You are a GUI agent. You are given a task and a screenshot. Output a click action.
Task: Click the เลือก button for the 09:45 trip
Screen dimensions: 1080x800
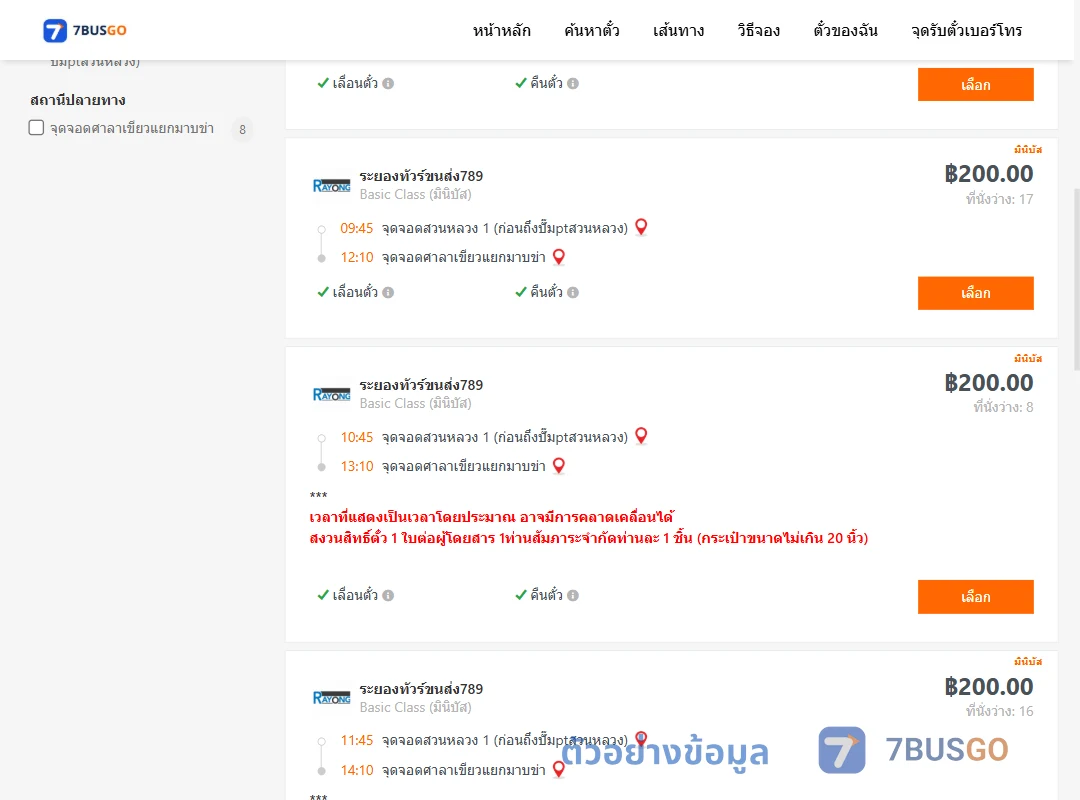(x=975, y=293)
